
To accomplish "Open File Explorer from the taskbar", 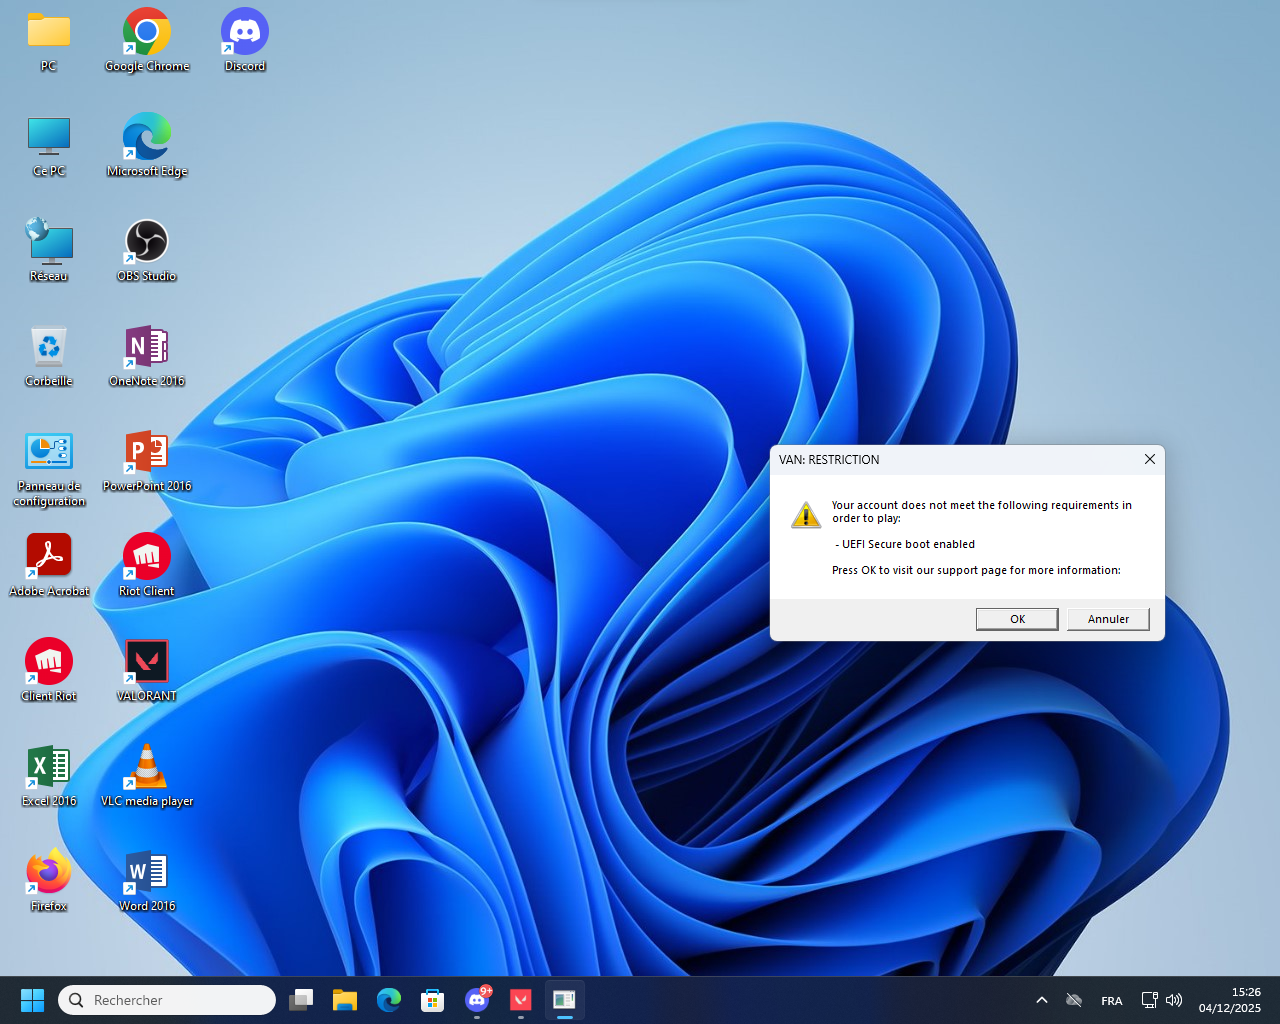I will click(x=345, y=1000).
